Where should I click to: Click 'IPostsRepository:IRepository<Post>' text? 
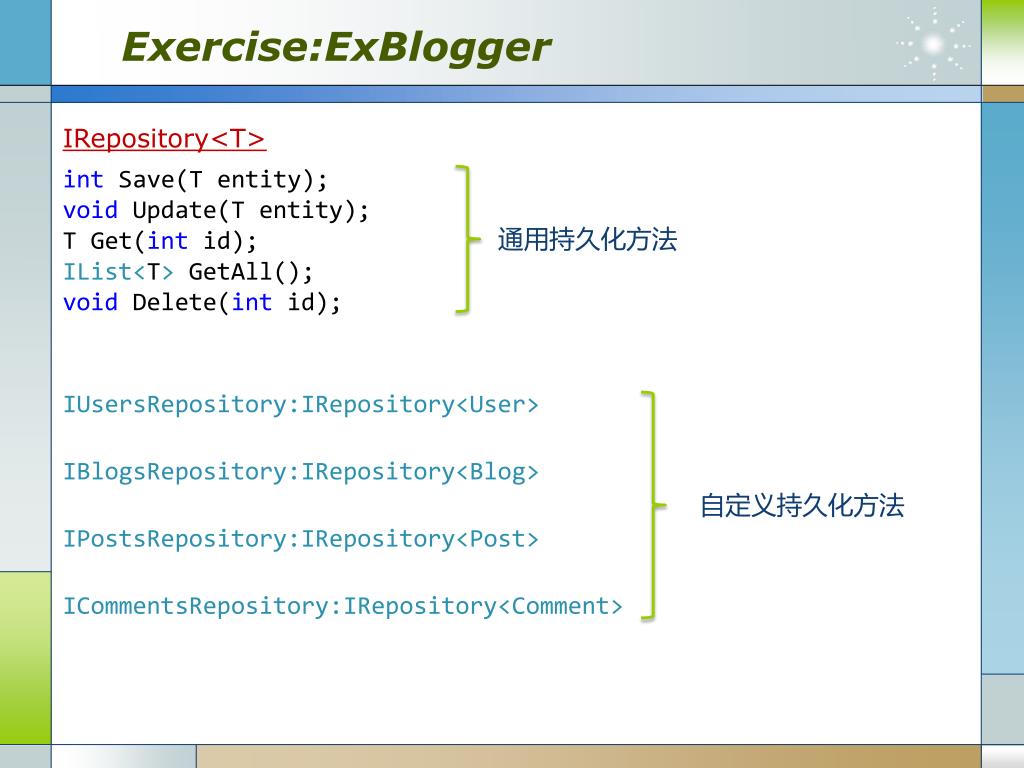pyautogui.click(x=300, y=539)
